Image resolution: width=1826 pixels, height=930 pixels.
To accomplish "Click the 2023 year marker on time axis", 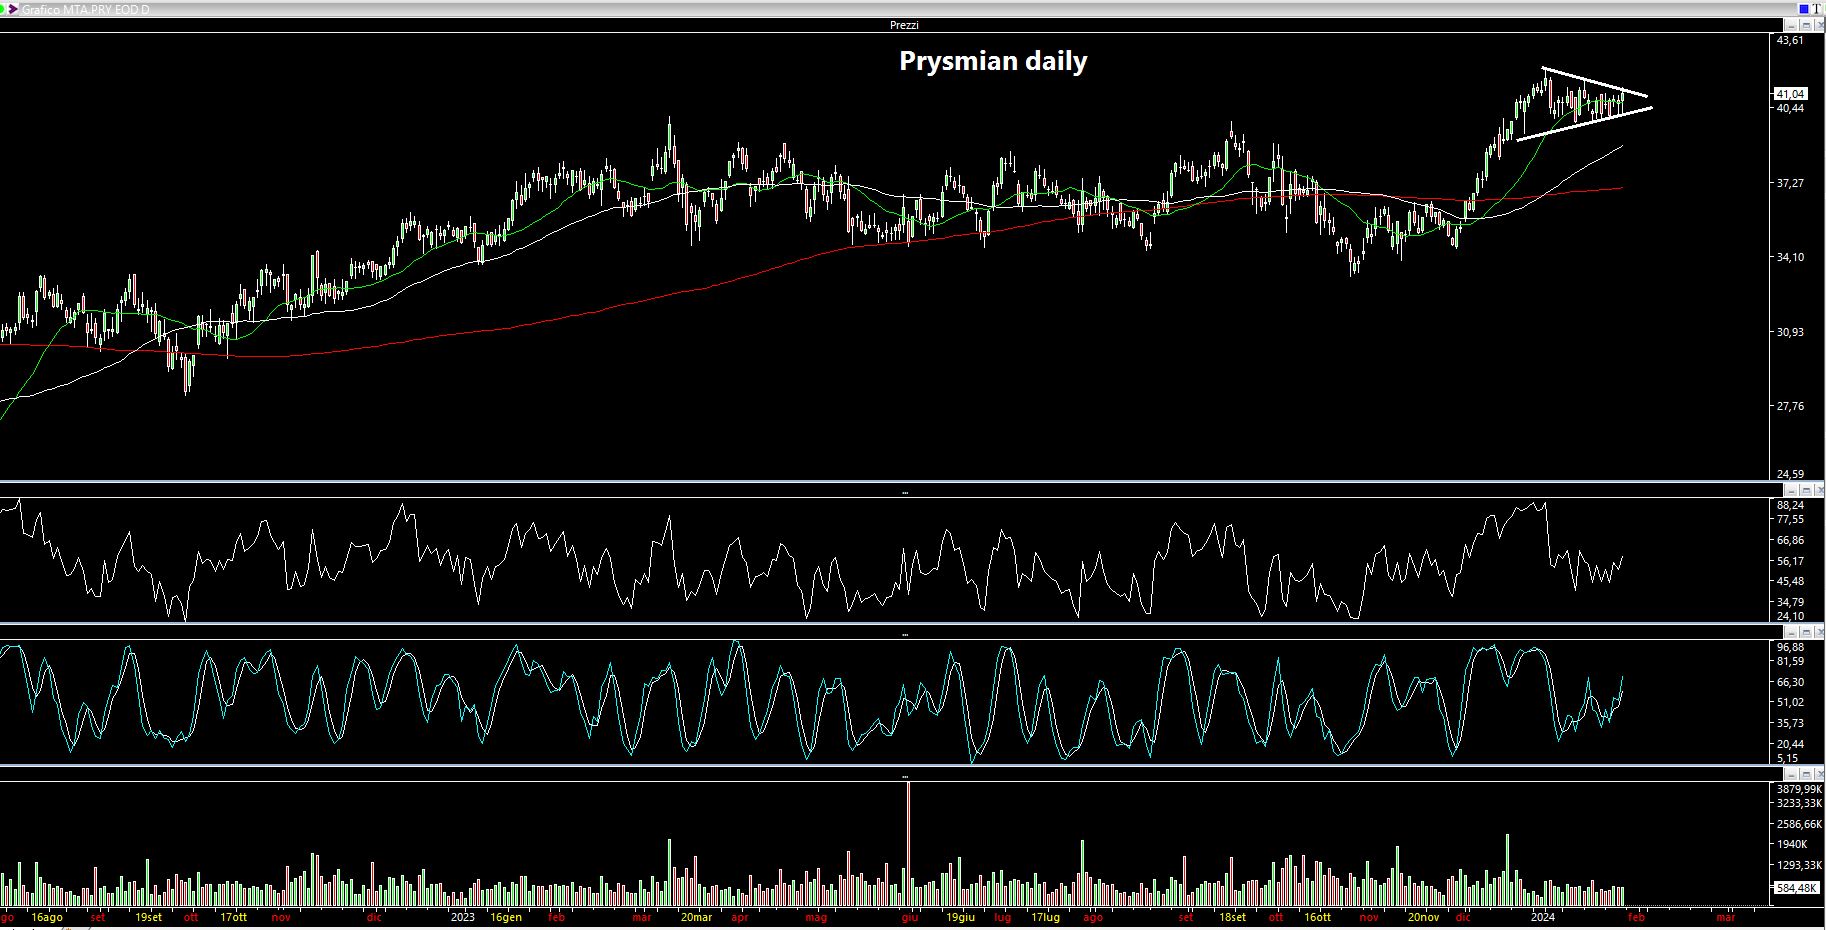I will pos(462,917).
